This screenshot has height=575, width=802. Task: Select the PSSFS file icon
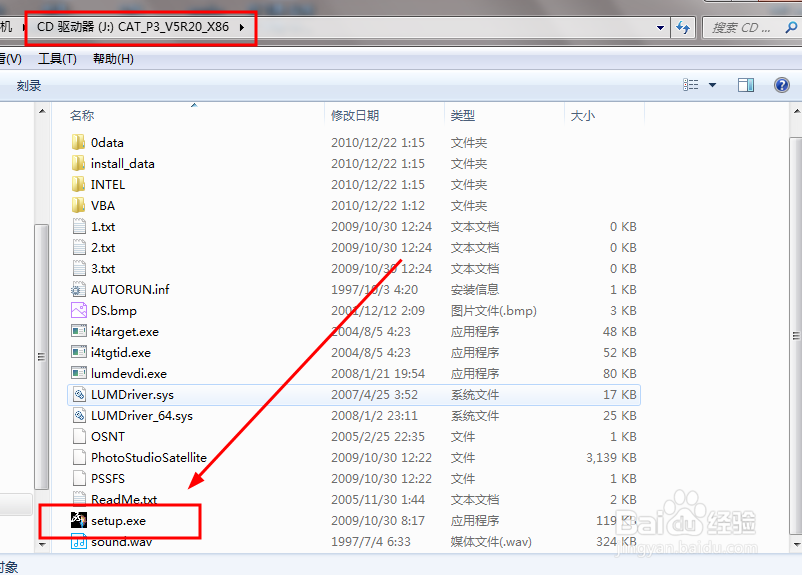pos(79,478)
